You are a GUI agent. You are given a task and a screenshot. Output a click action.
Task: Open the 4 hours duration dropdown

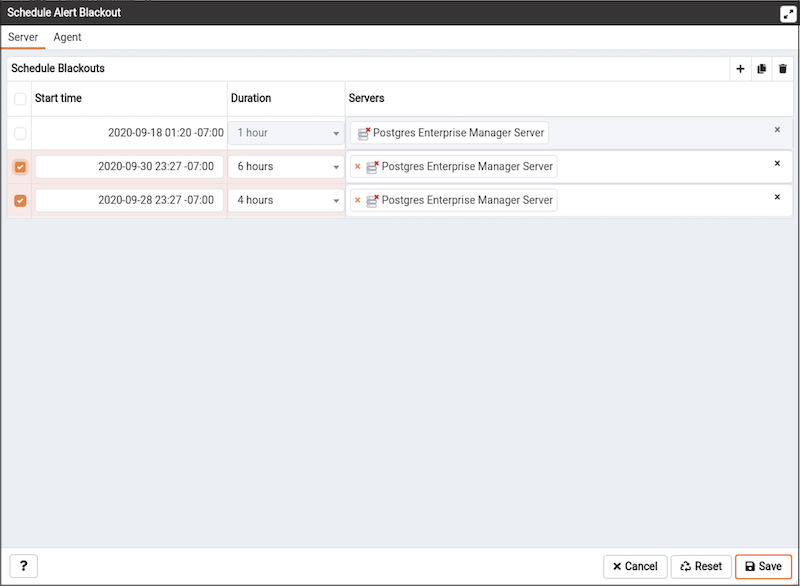coord(286,200)
